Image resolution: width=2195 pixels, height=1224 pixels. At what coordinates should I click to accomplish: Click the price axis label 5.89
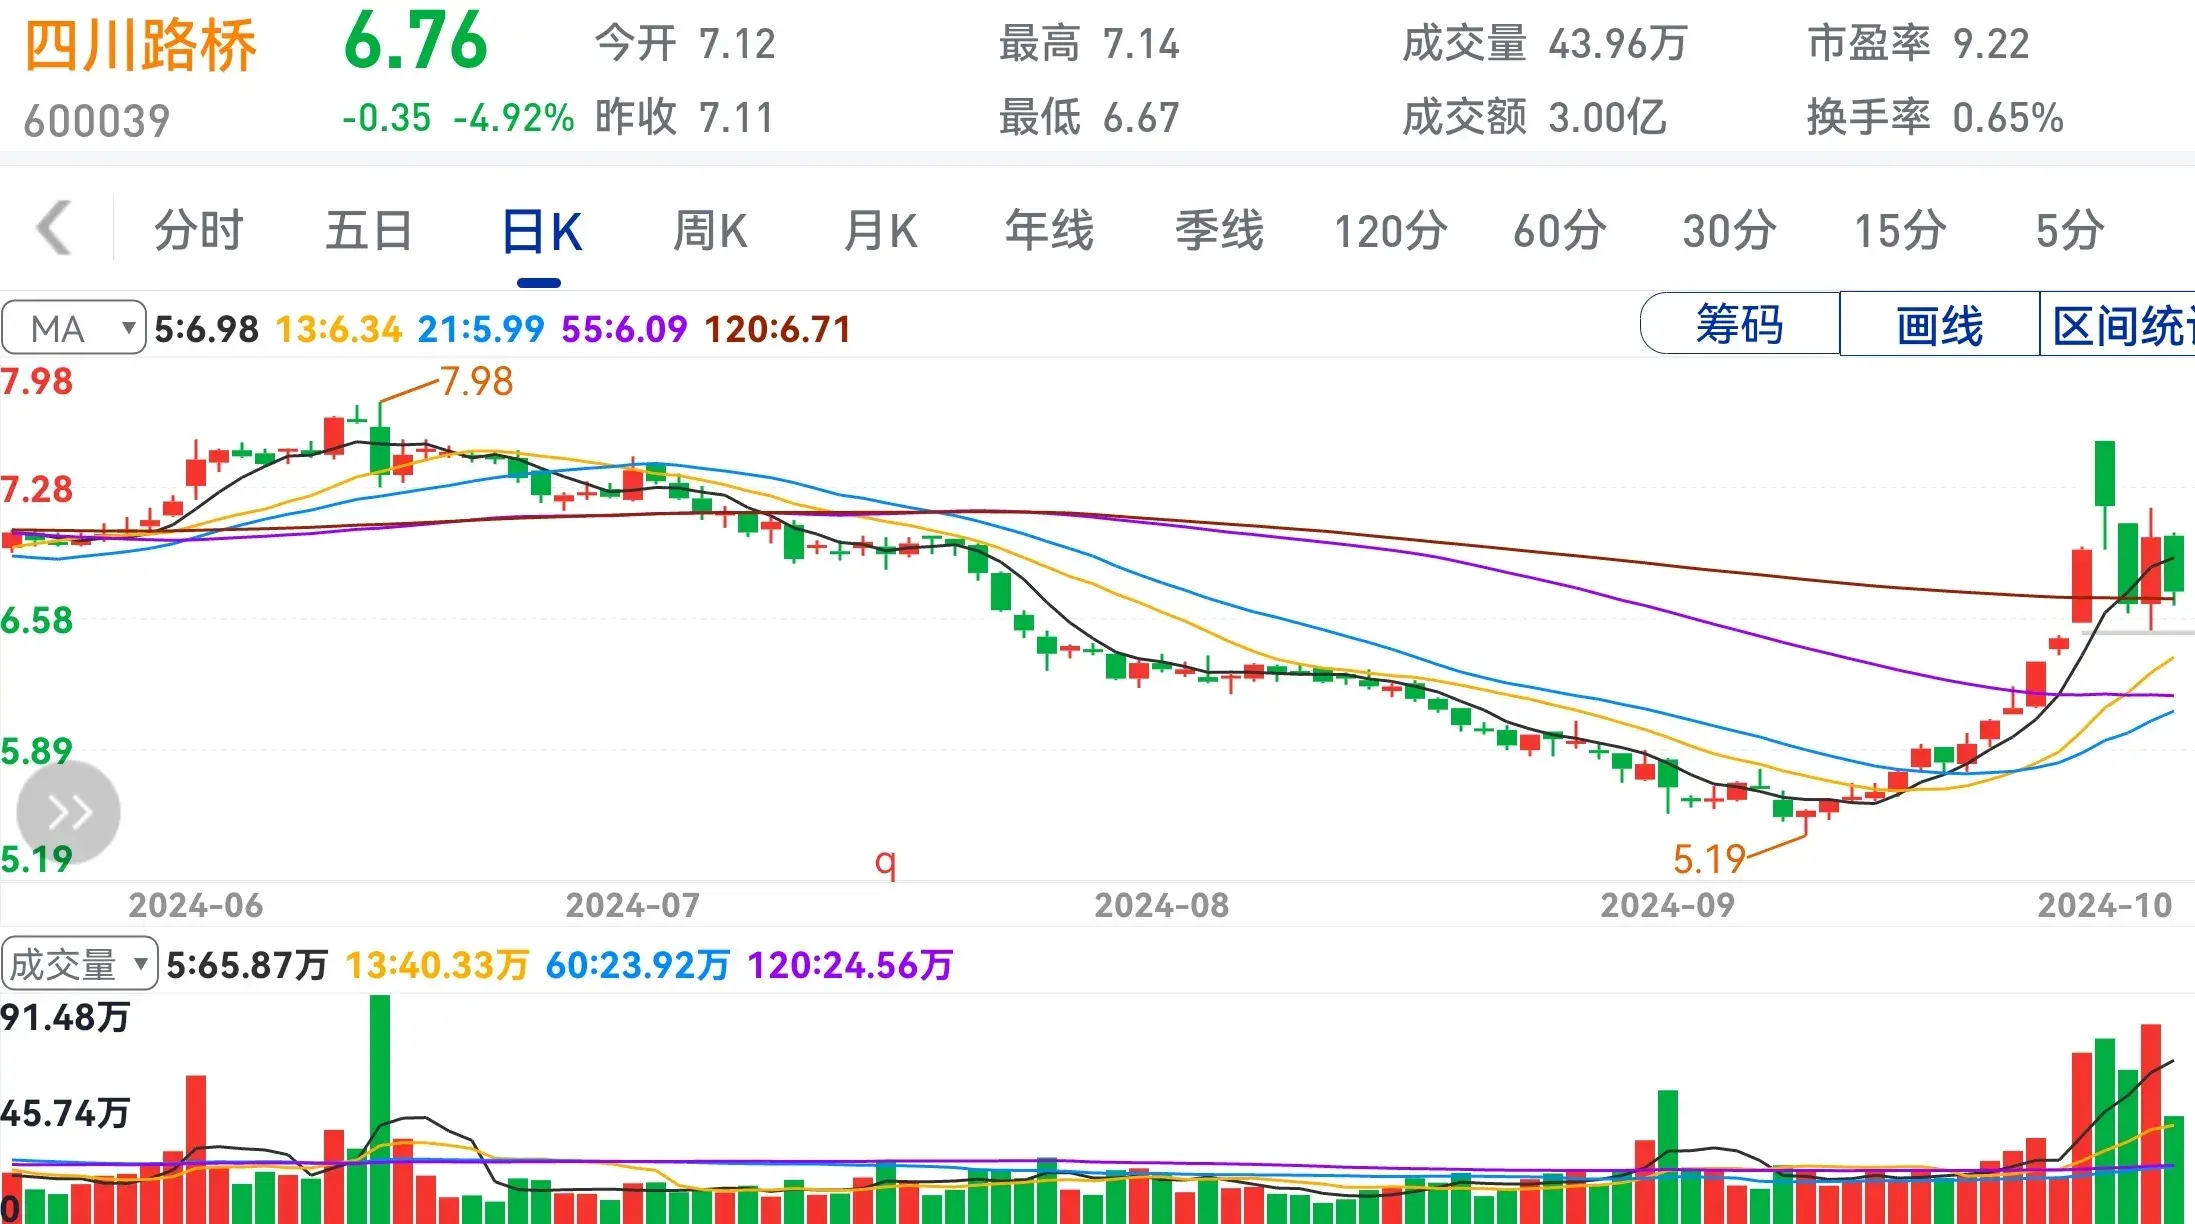[37, 751]
